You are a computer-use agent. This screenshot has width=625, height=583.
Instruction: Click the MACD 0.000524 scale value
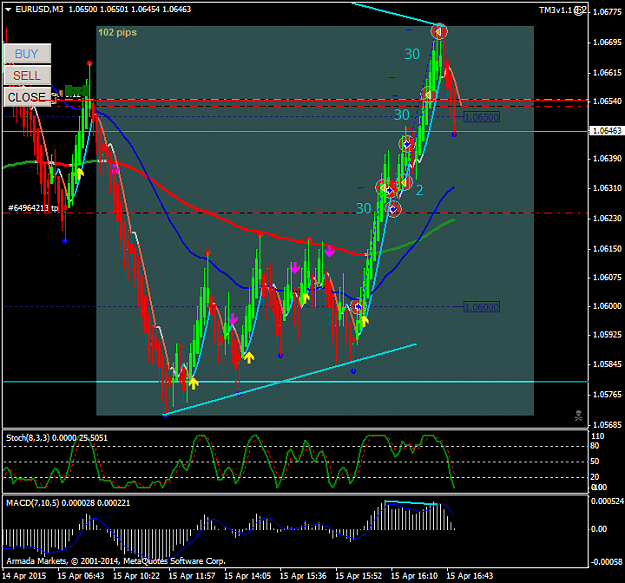pyautogui.click(x=607, y=501)
